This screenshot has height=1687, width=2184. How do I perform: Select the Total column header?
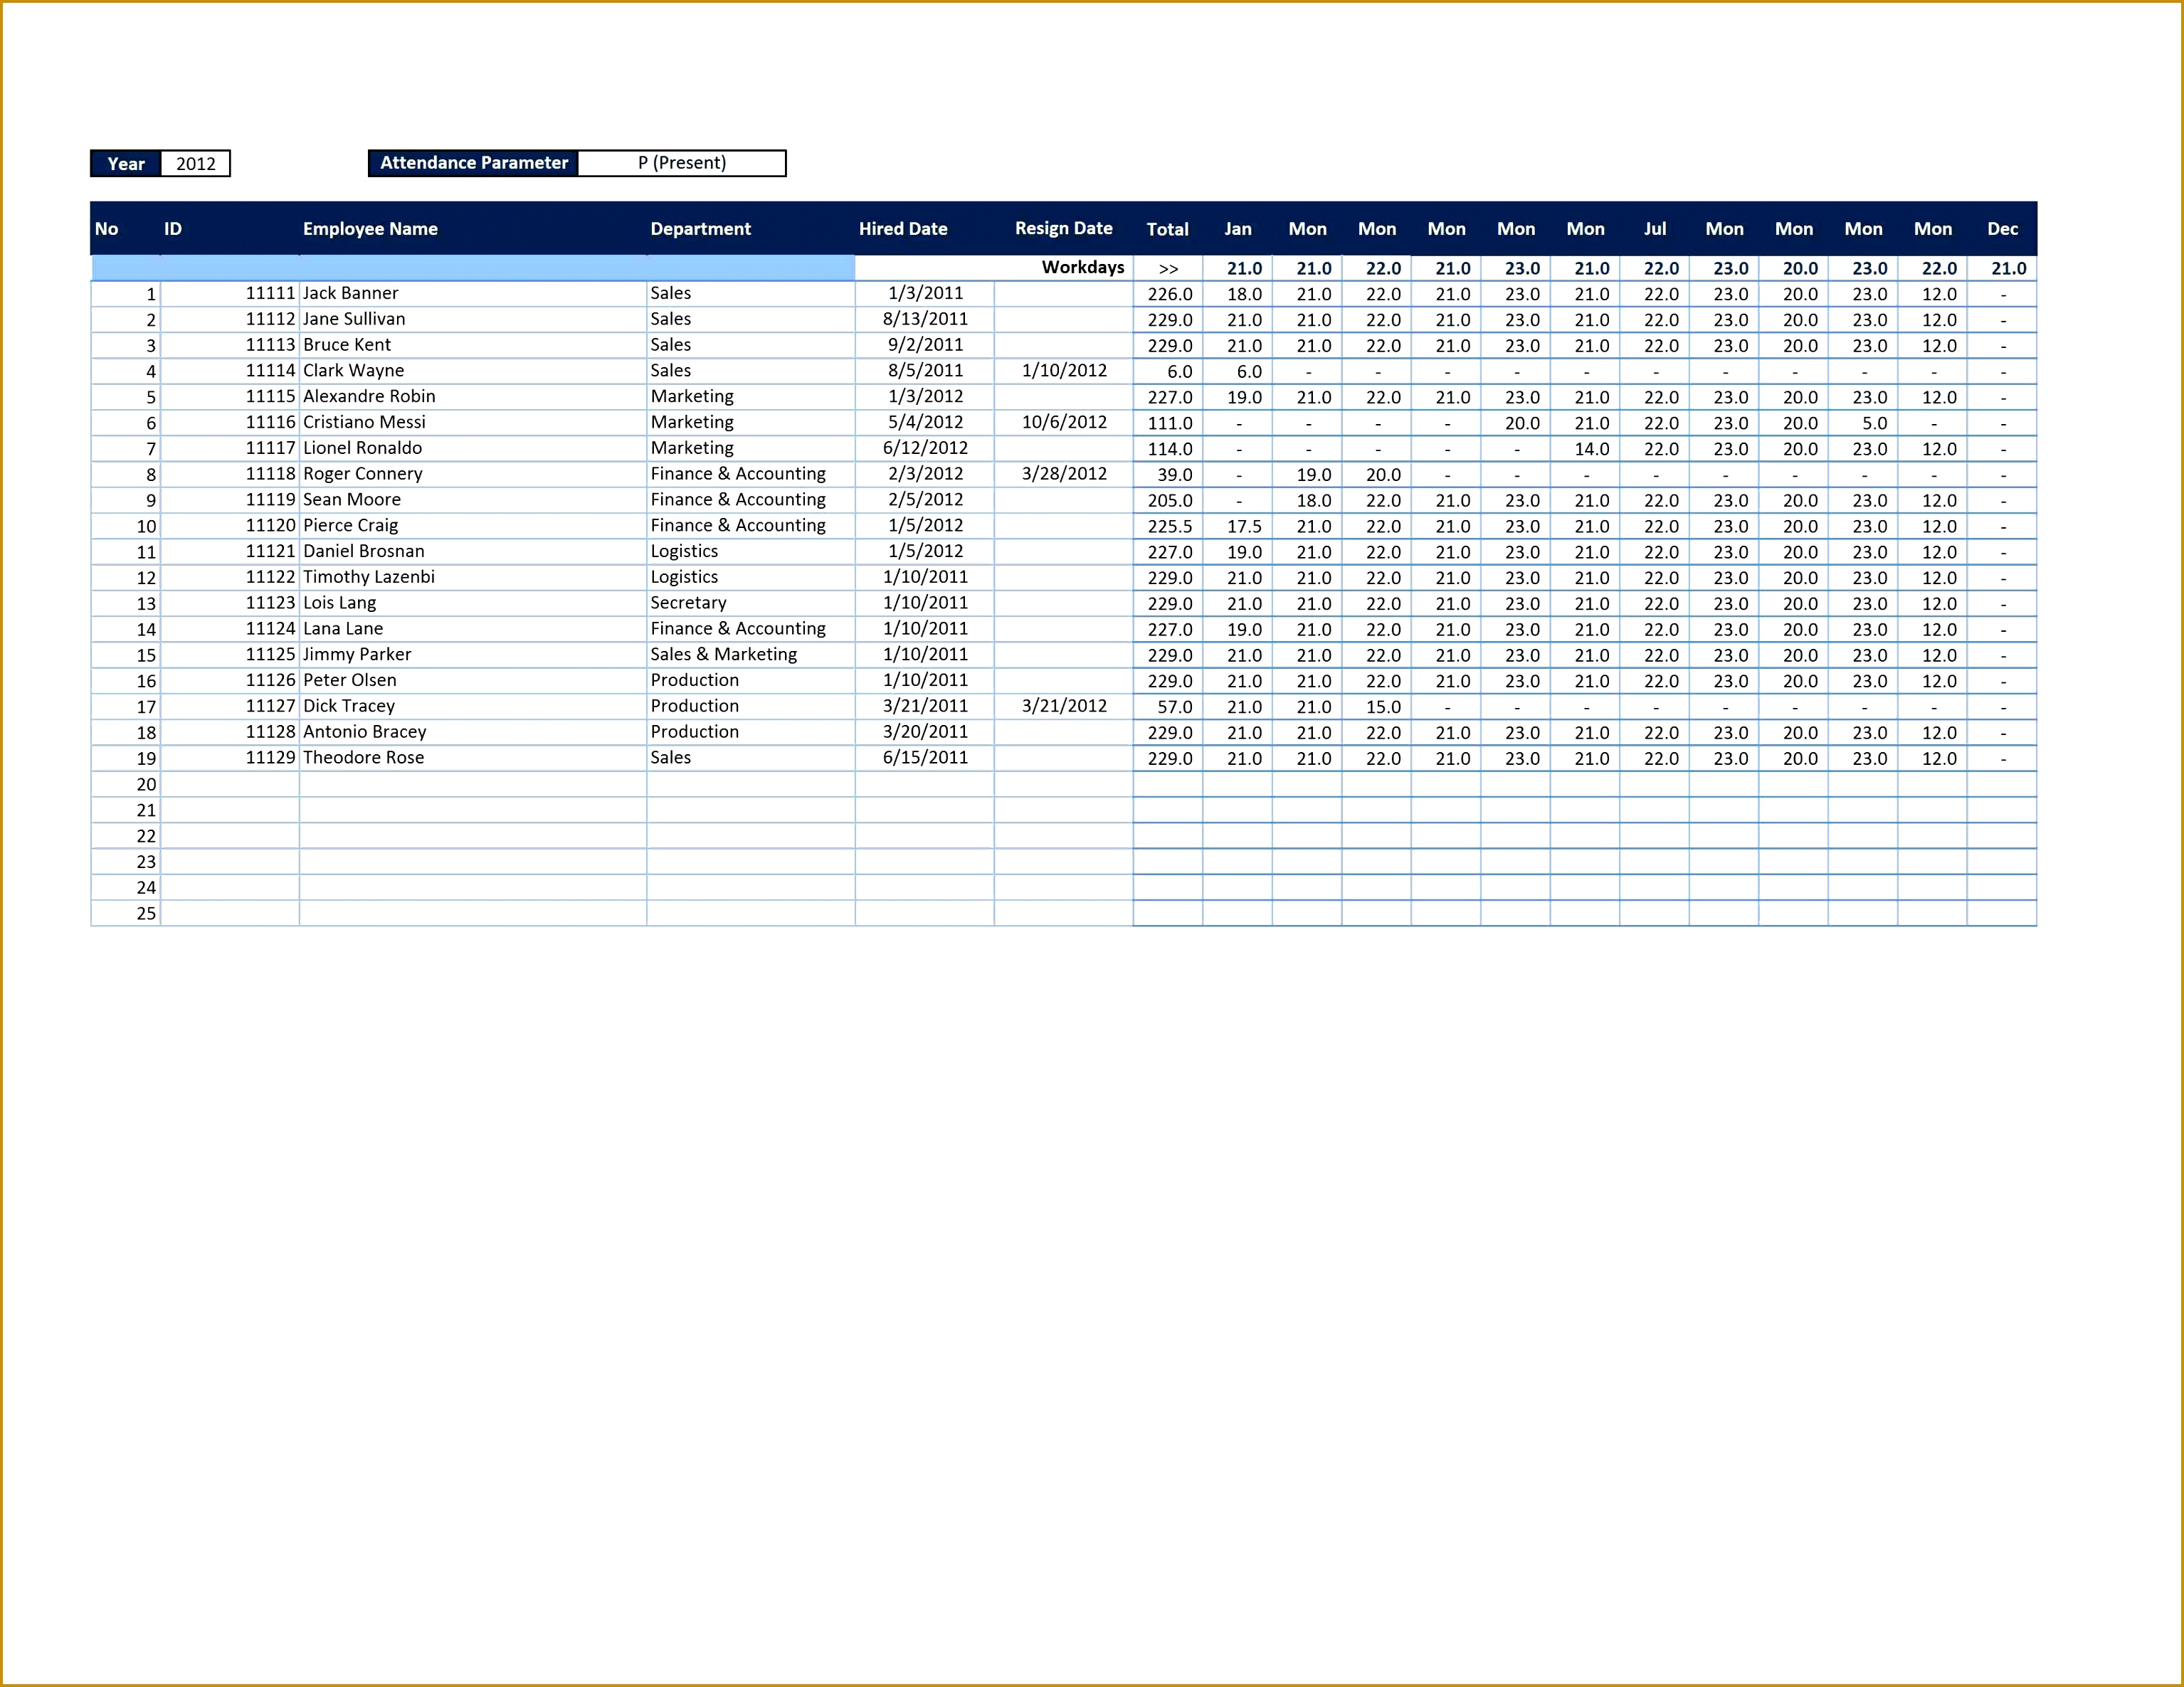(x=1167, y=229)
